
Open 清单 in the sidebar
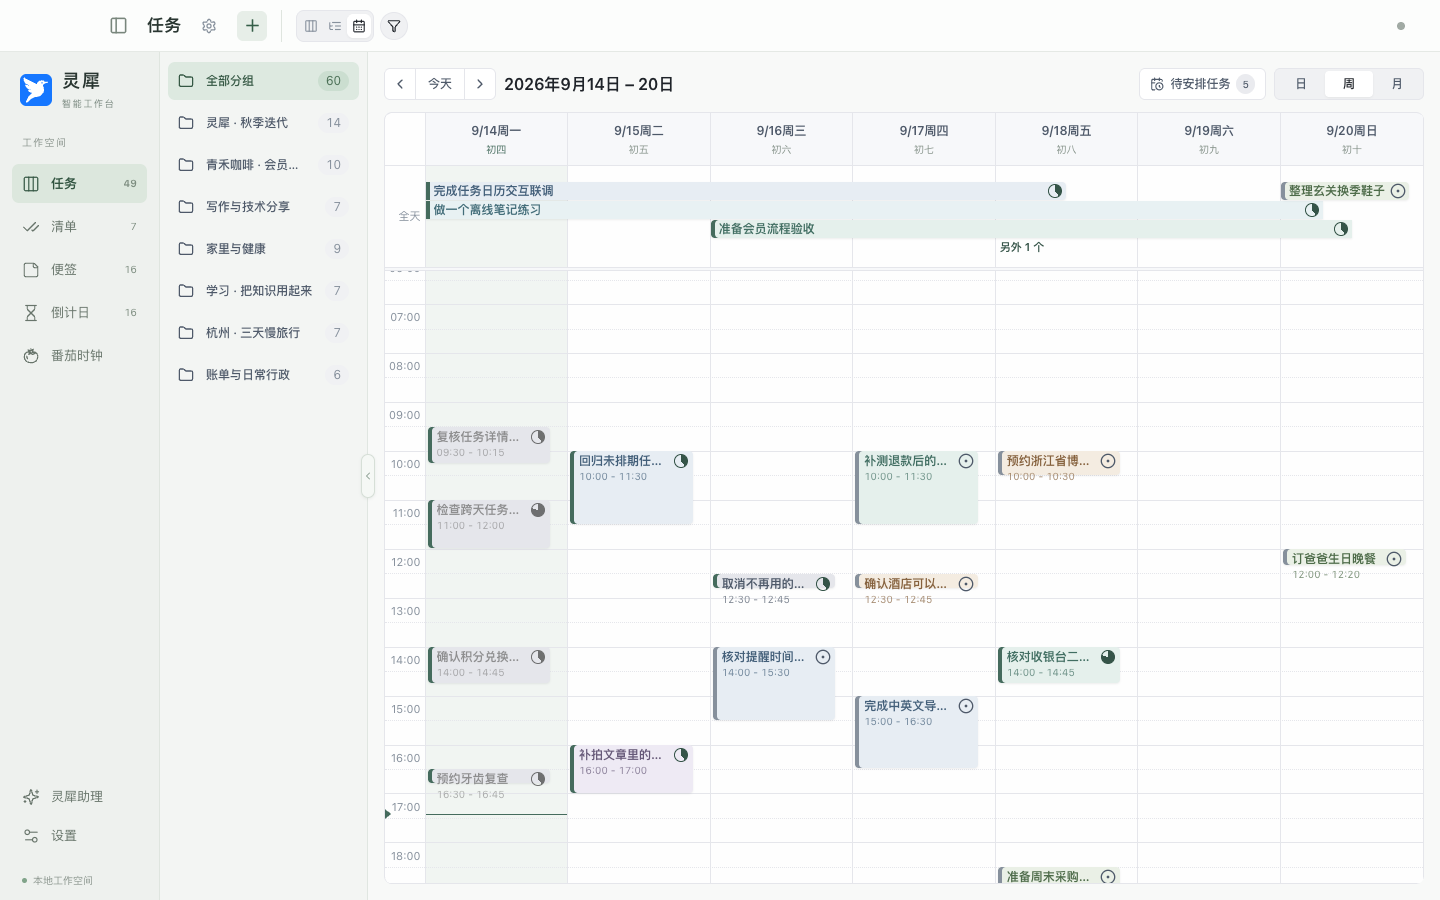pos(80,227)
